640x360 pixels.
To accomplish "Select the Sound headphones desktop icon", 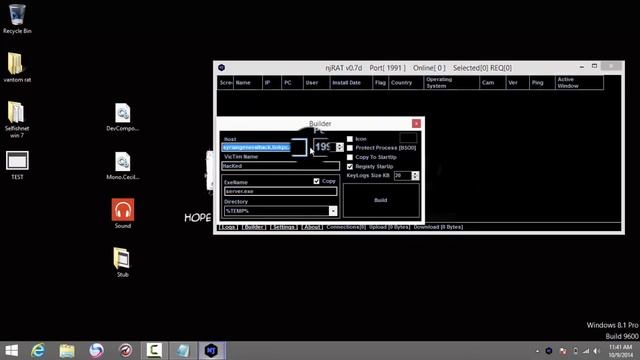I will coord(123,213).
